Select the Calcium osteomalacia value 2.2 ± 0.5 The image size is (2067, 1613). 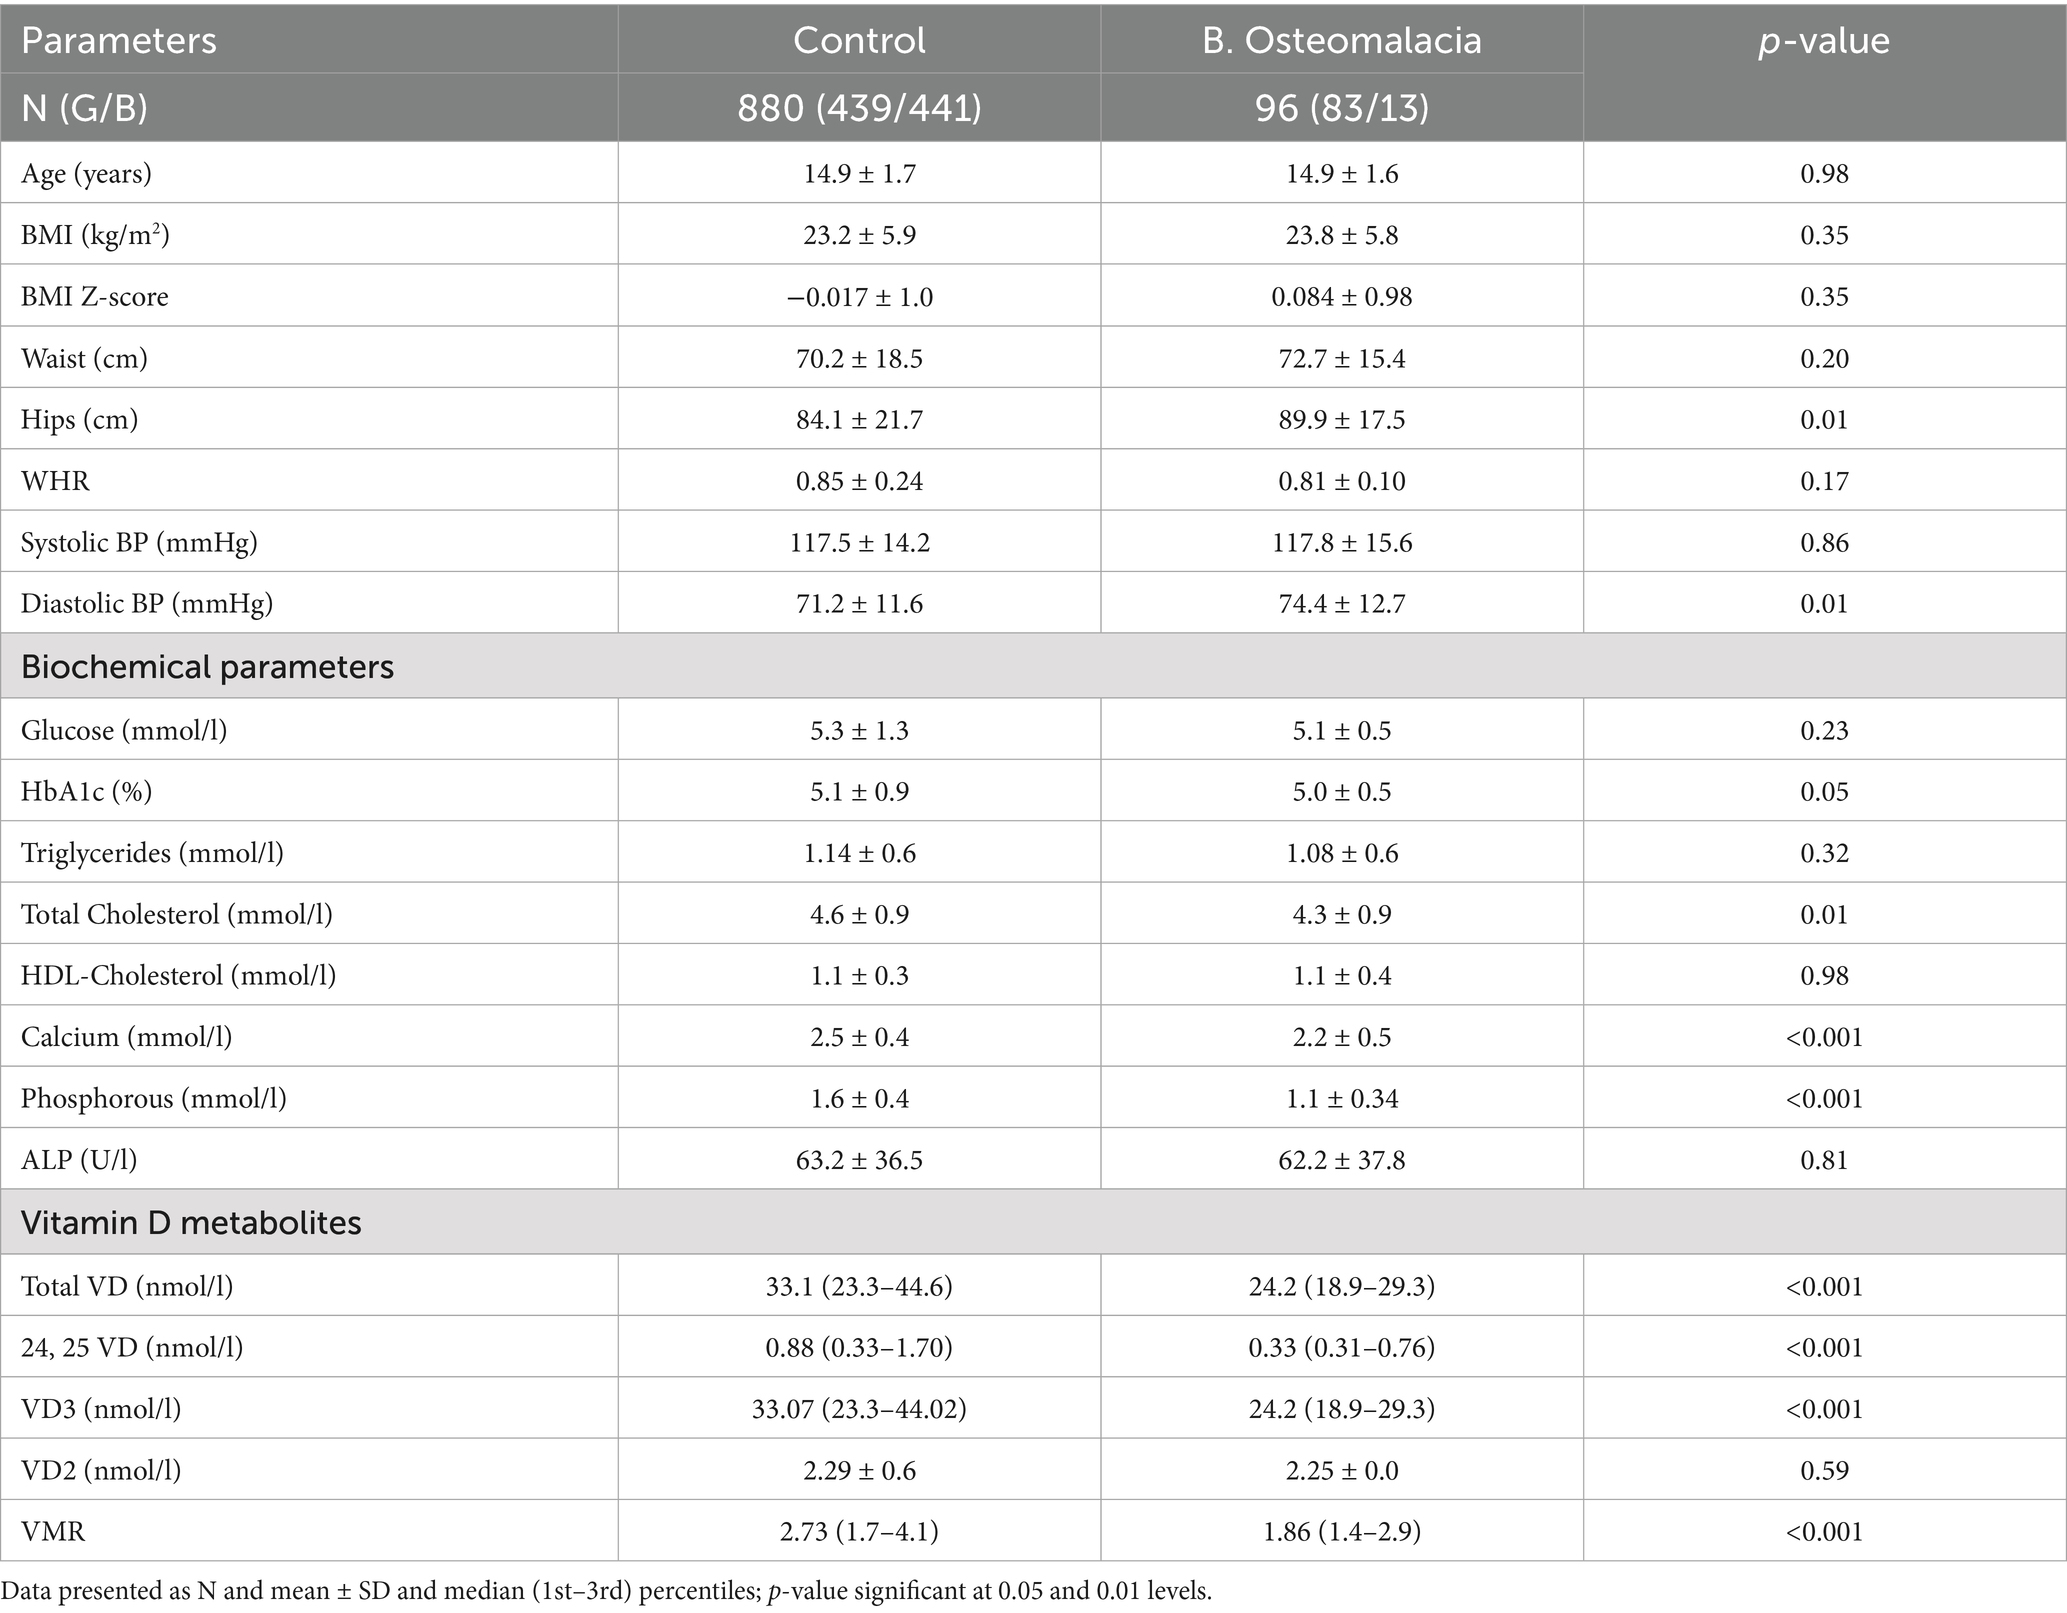coord(1341,1037)
